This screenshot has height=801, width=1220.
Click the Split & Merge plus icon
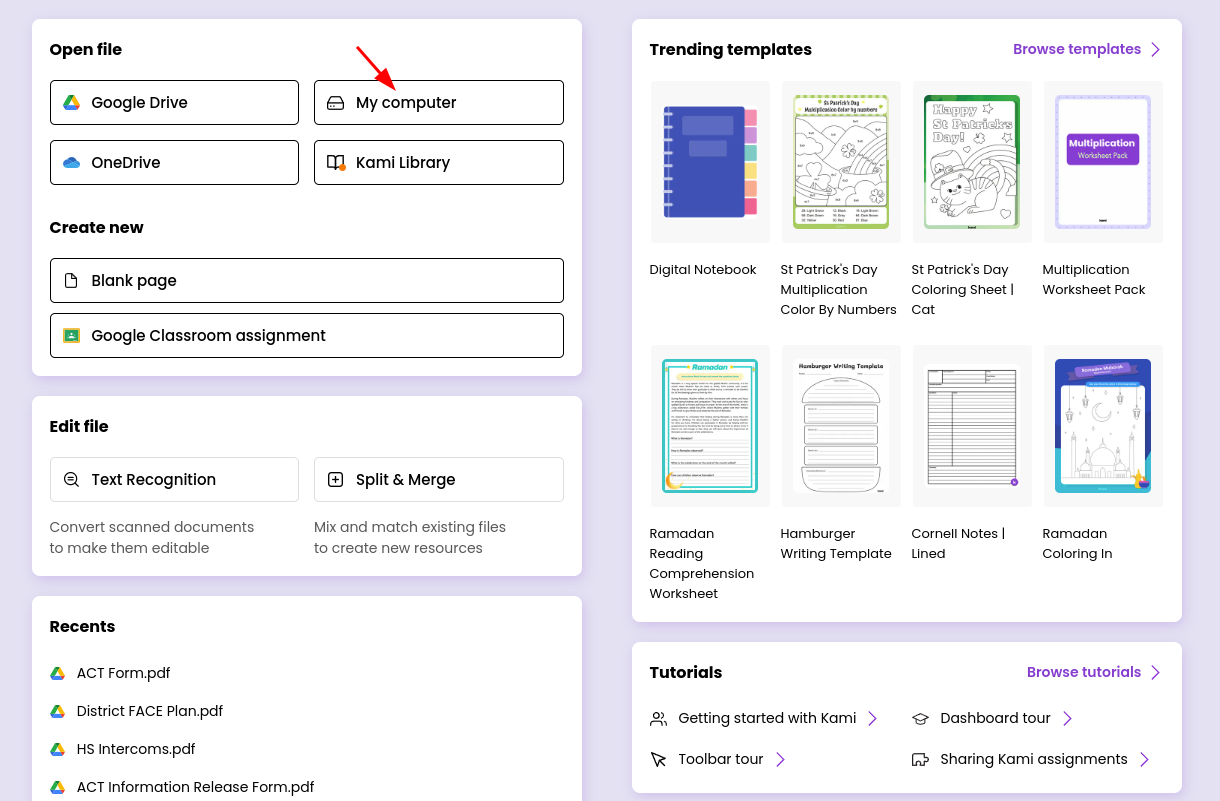(336, 480)
